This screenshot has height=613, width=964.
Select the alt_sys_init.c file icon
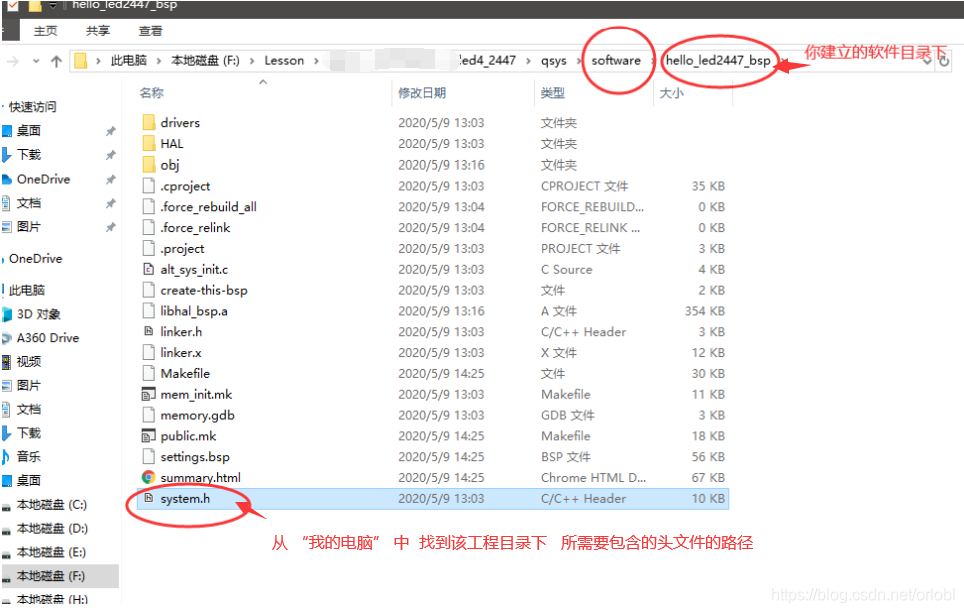pos(148,269)
